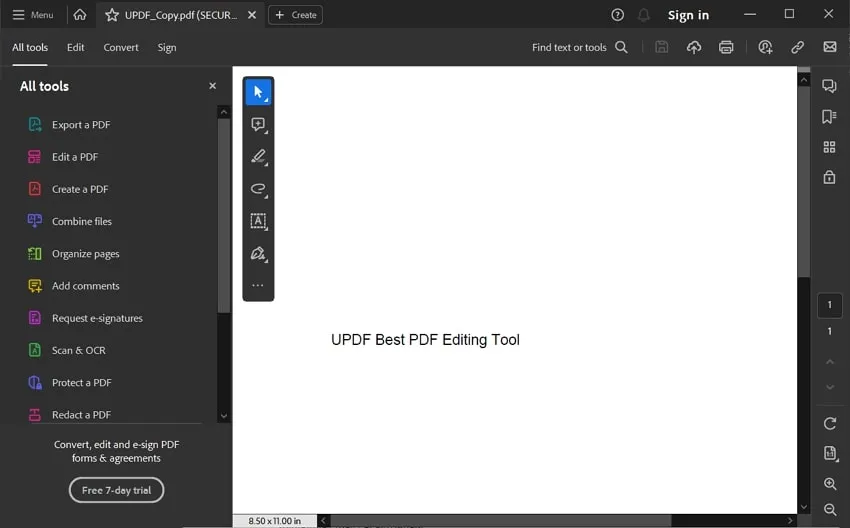
Task: Open the page display options icon
Action: [830, 453]
